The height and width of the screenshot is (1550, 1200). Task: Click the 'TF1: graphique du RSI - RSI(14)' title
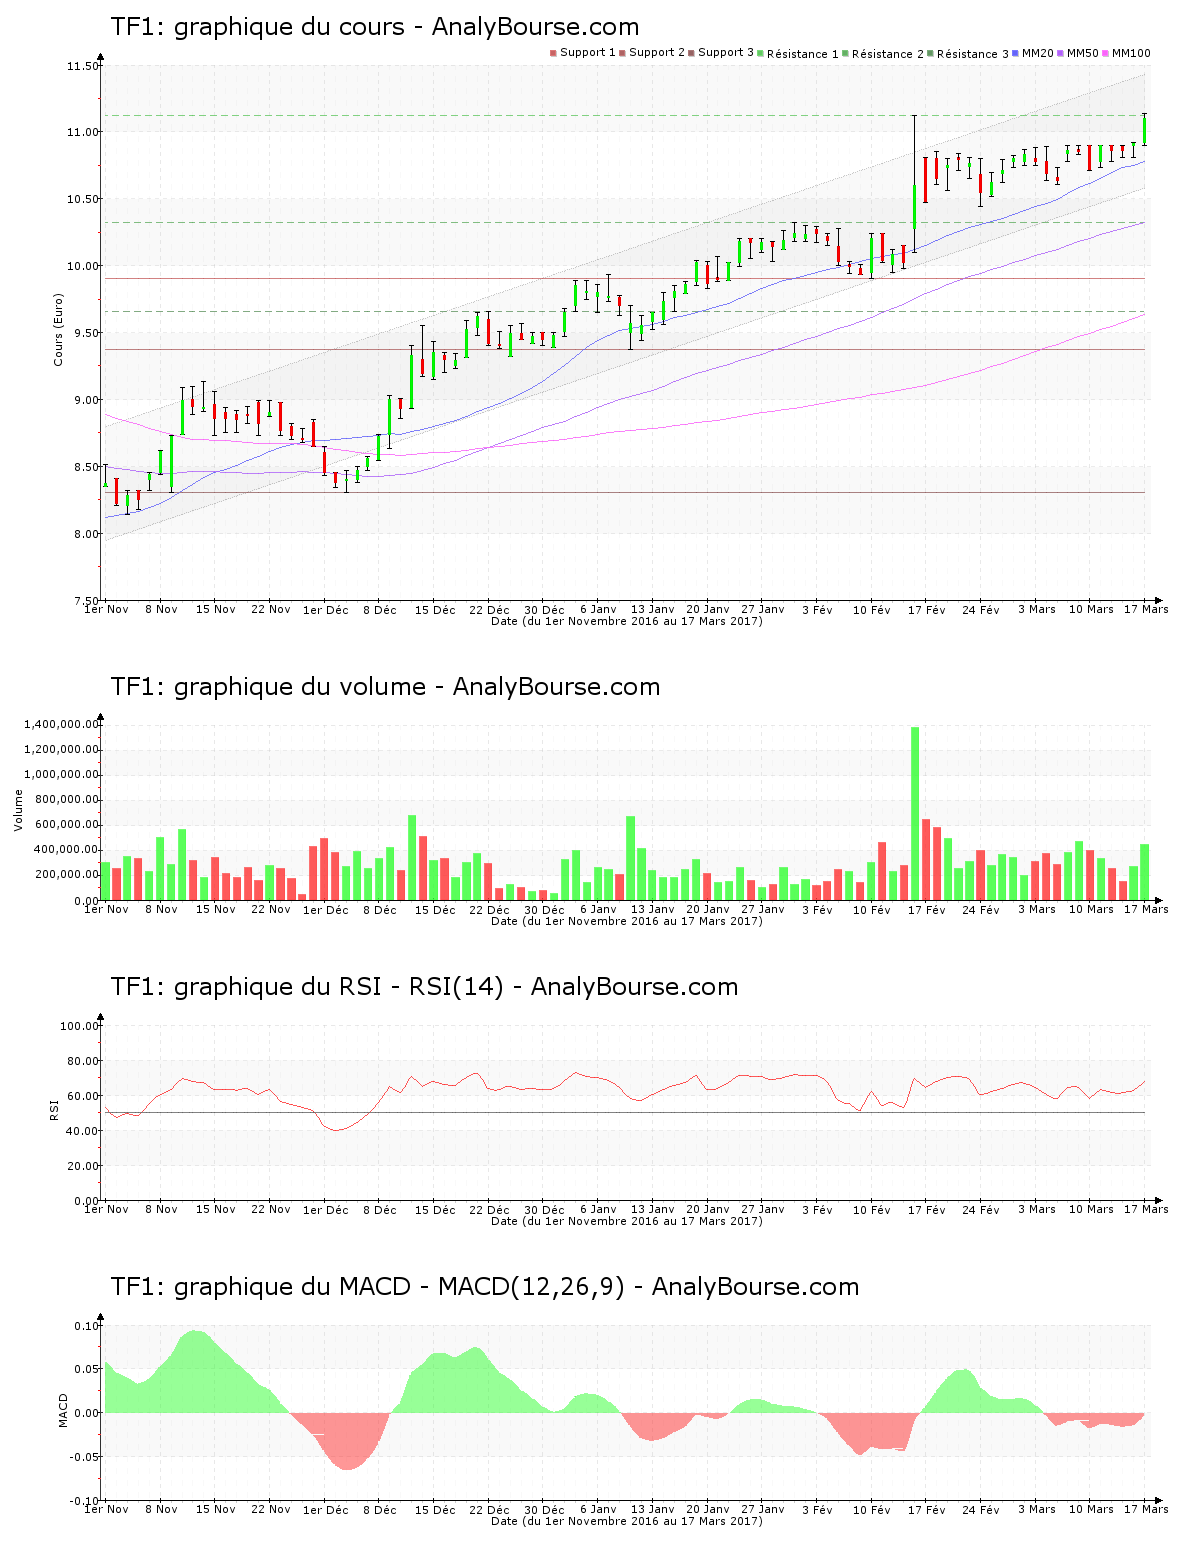pyautogui.click(x=424, y=987)
